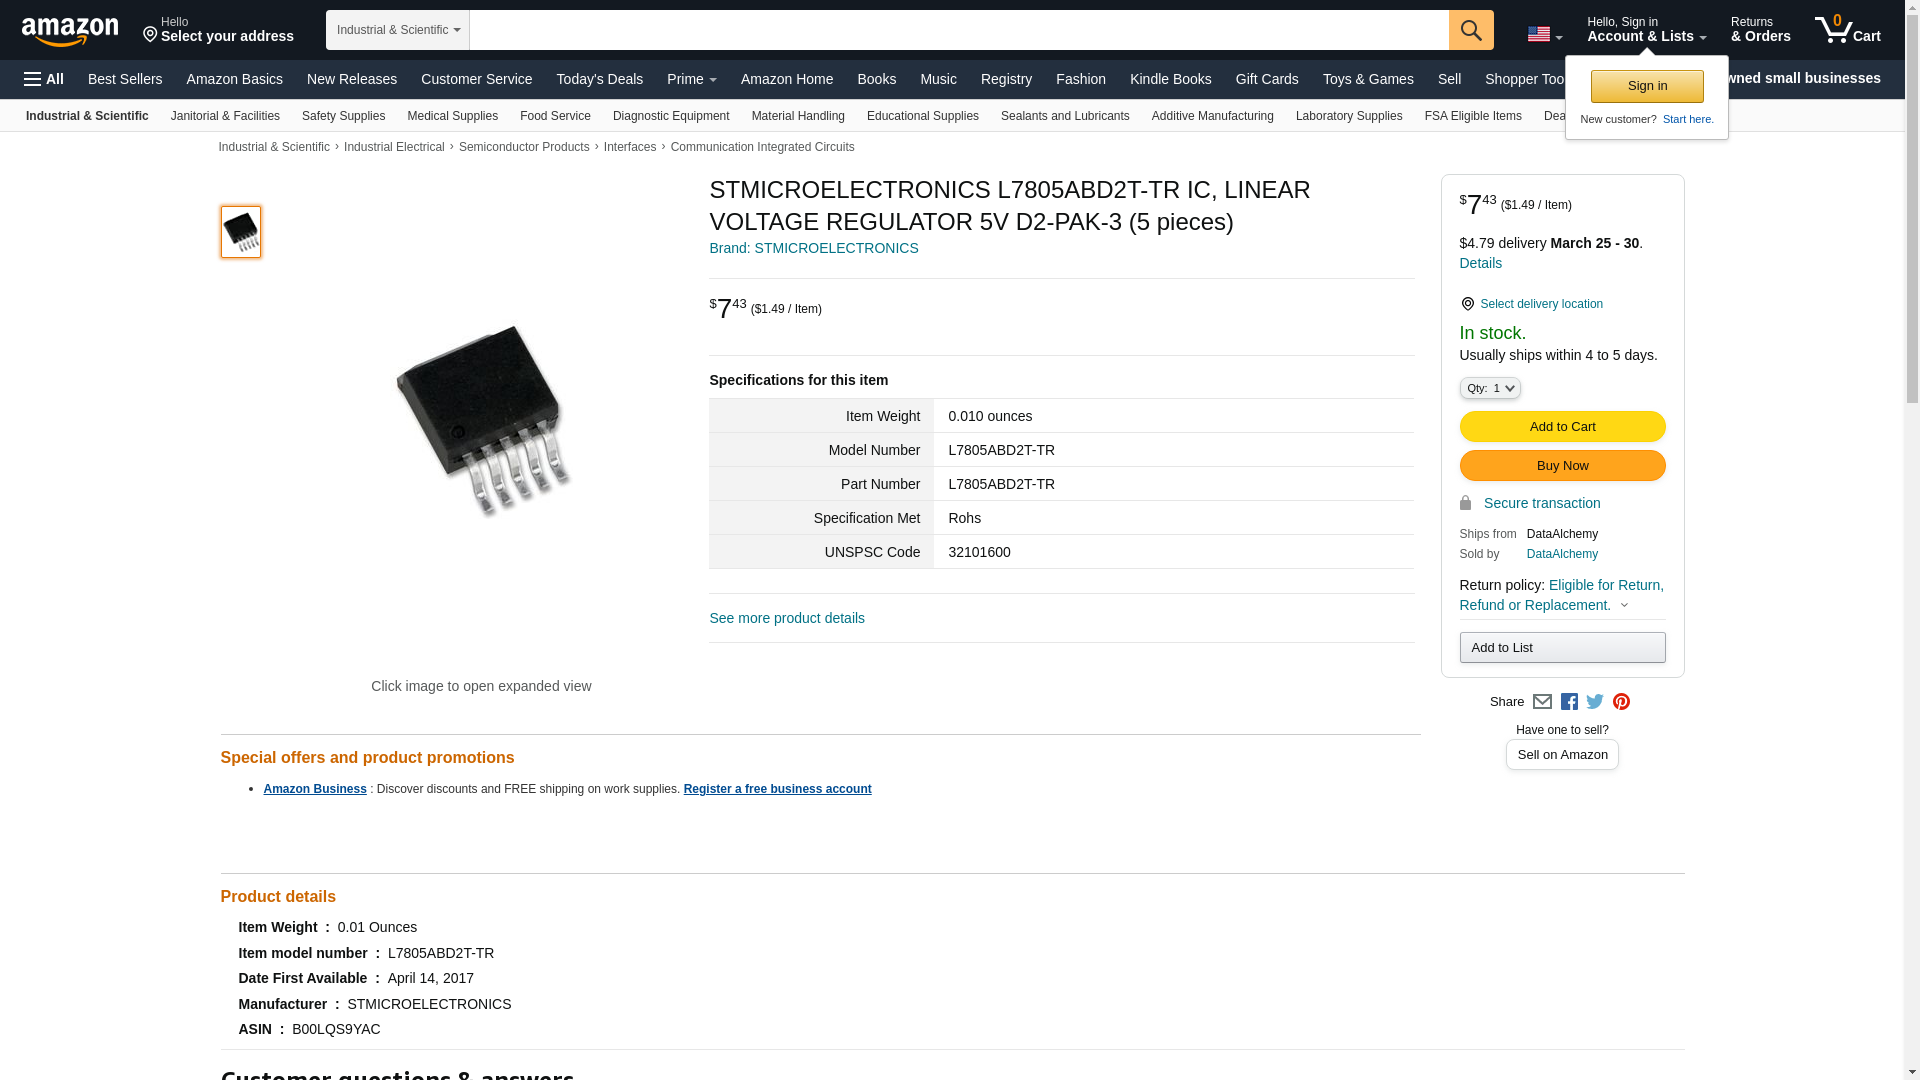The width and height of the screenshot is (1920, 1080).
Task: Open the Qty quantity dropdown
Action: click(1490, 388)
